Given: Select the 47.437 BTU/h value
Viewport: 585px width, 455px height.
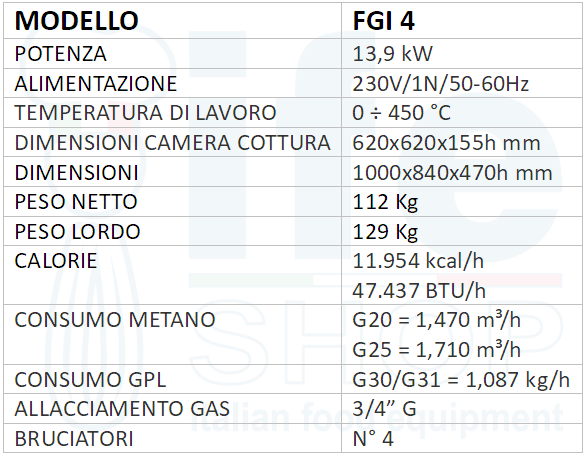Looking at the screenshot, I should (x=419, y=290).
